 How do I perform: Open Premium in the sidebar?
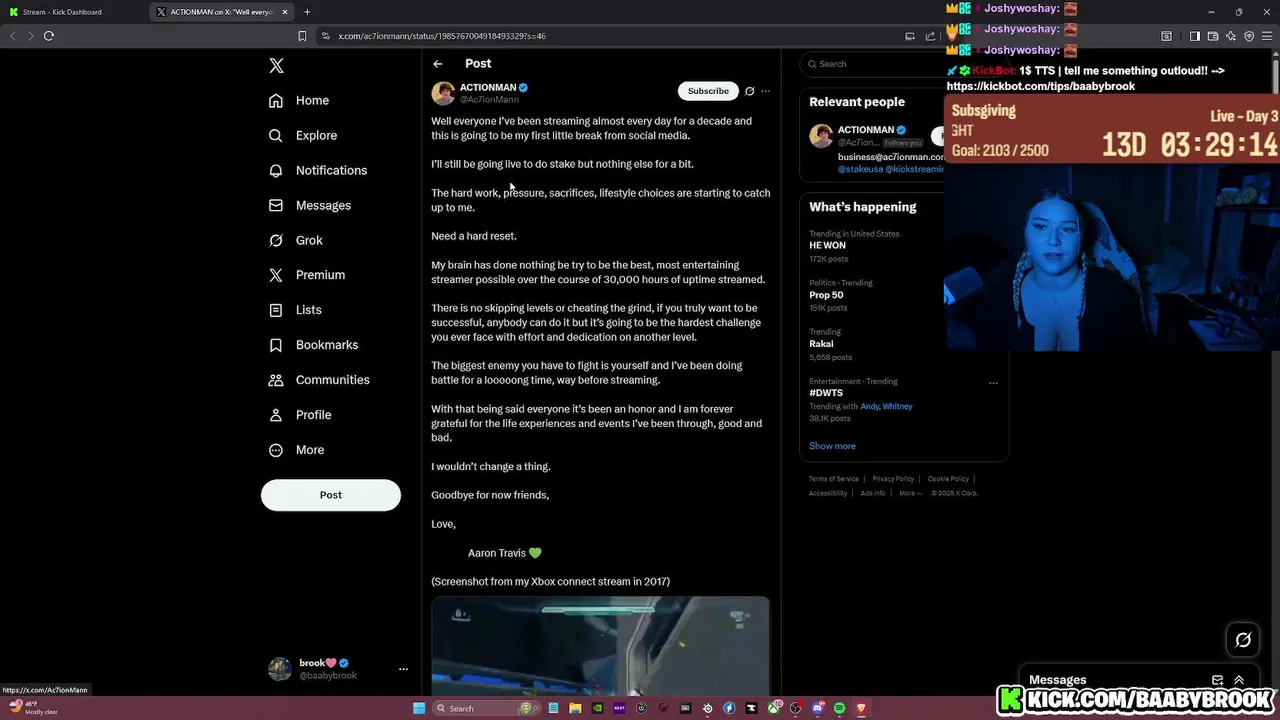[307, 275]
